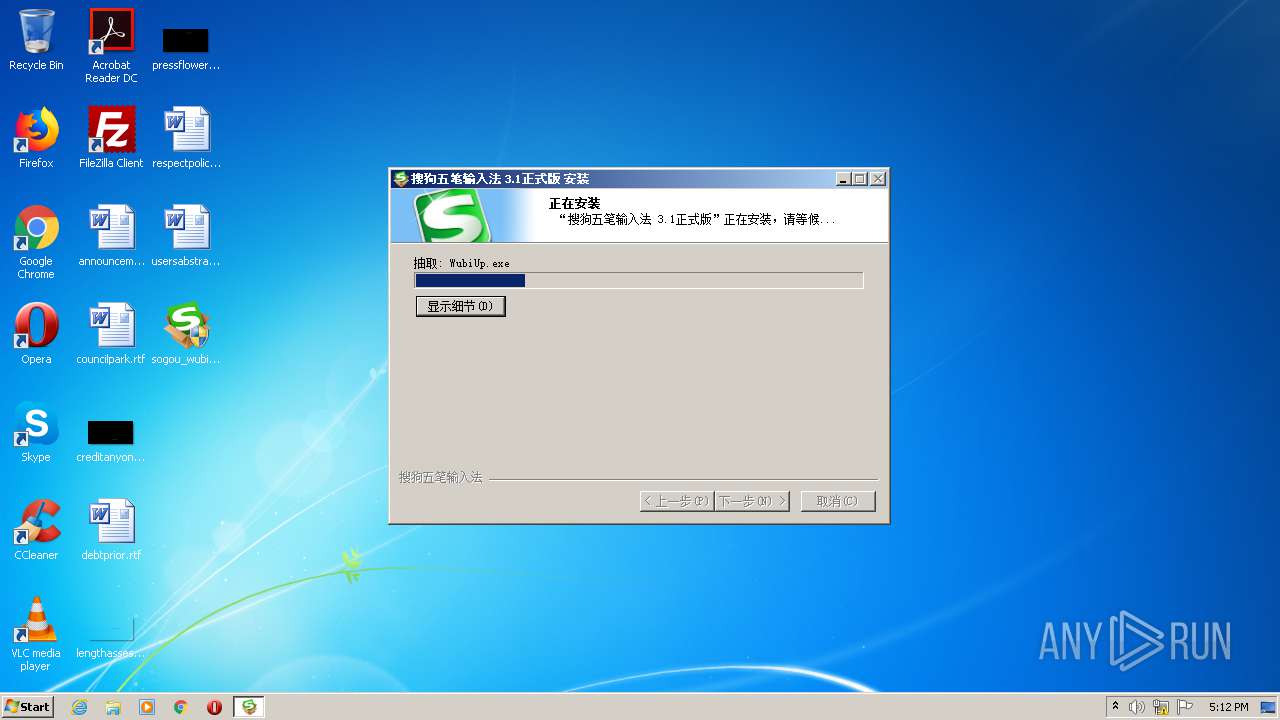Select the creditanyon desktop file
The height and width of the screenshot is (720, 1280).
point(111,440)
